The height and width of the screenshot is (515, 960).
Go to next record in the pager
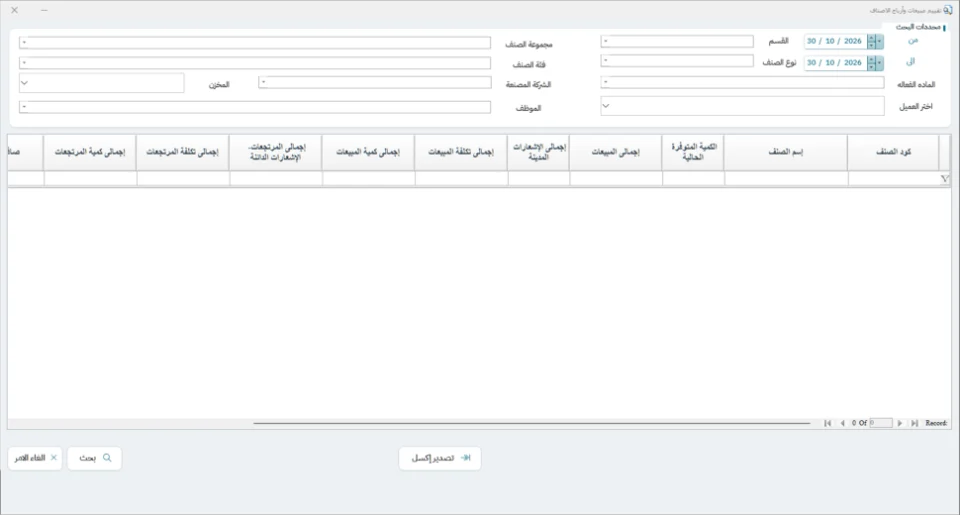tap(899, 423)
